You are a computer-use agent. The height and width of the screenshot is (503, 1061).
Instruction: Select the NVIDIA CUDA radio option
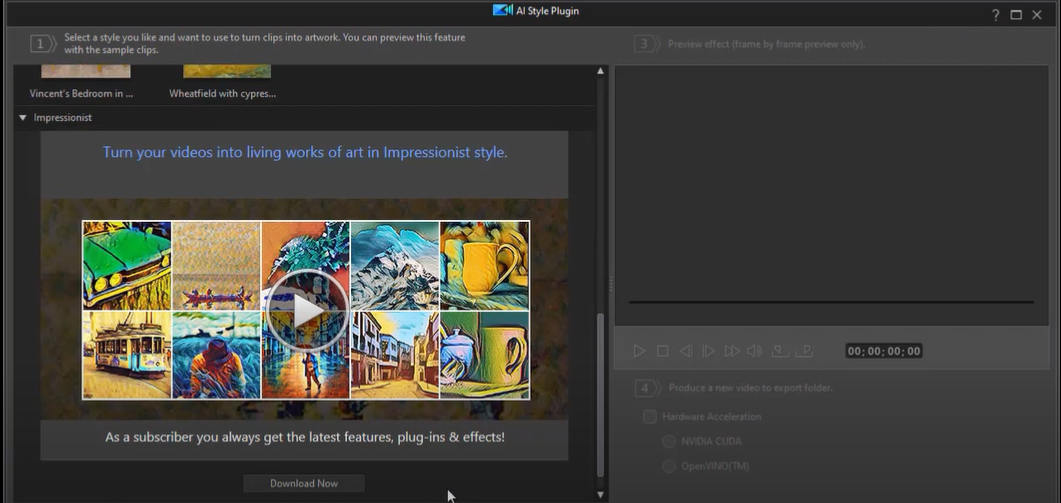click(669, 441)
